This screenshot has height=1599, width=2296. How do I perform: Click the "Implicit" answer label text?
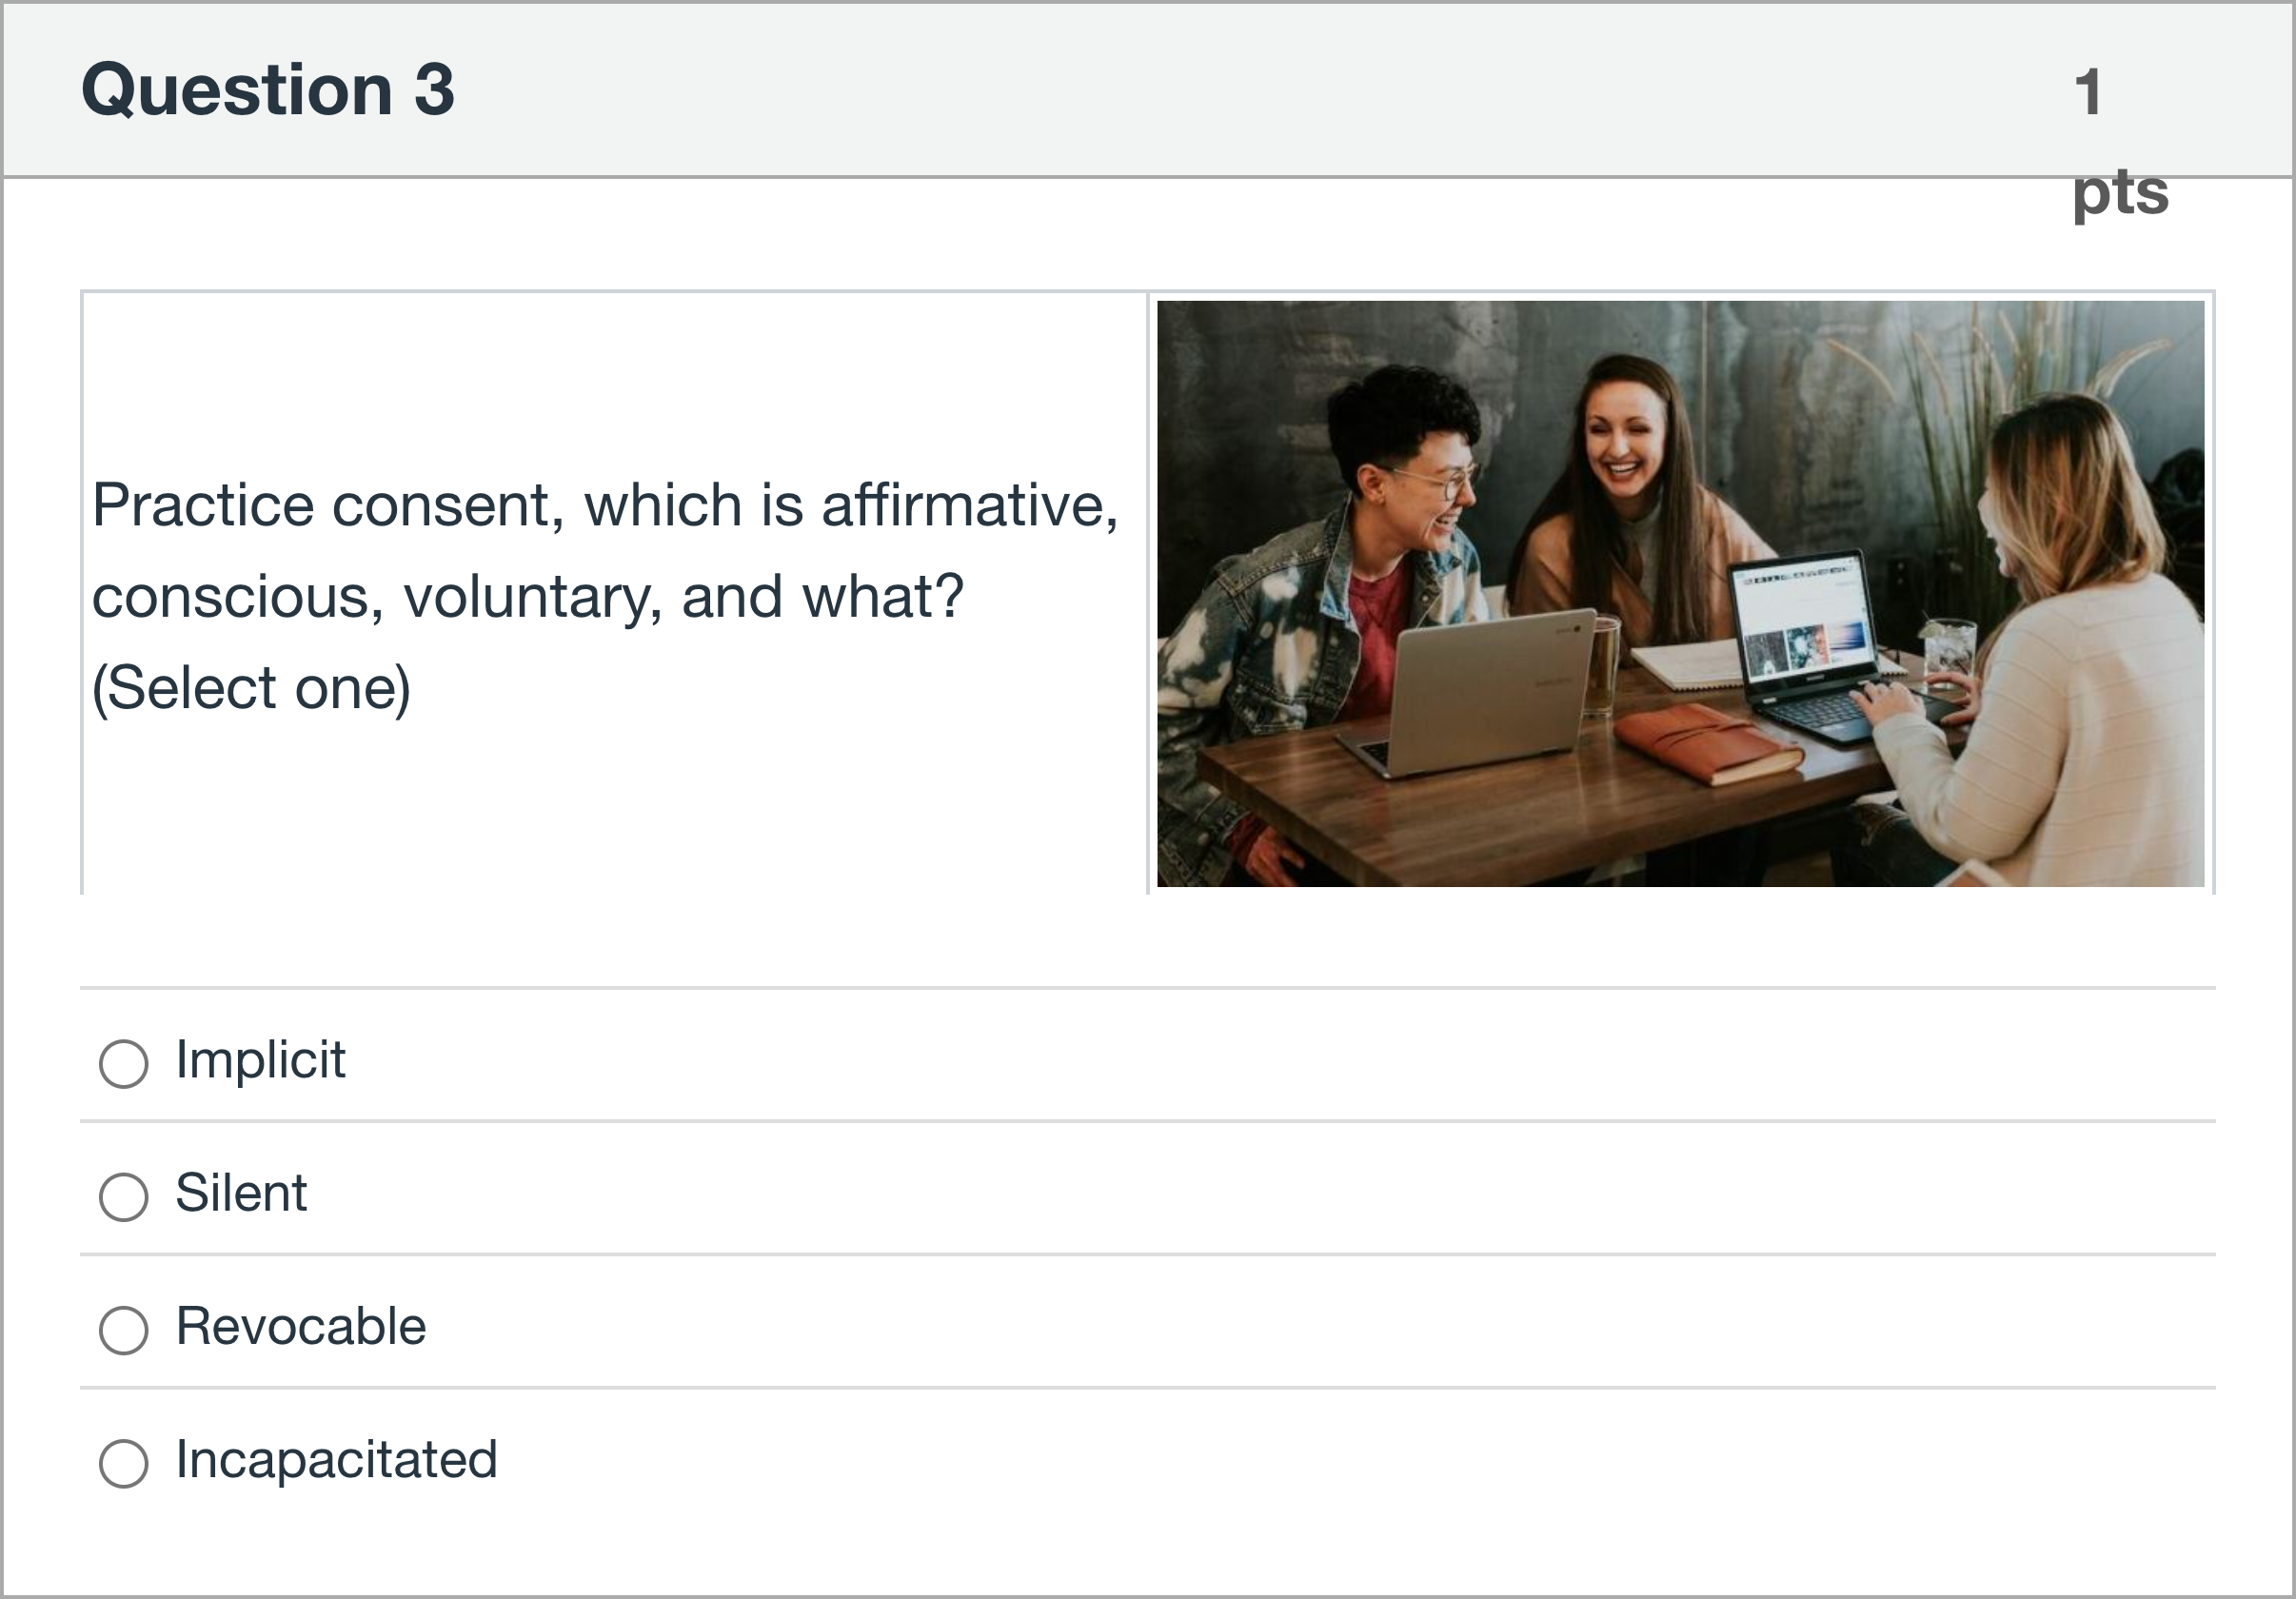click(260, 1060)
